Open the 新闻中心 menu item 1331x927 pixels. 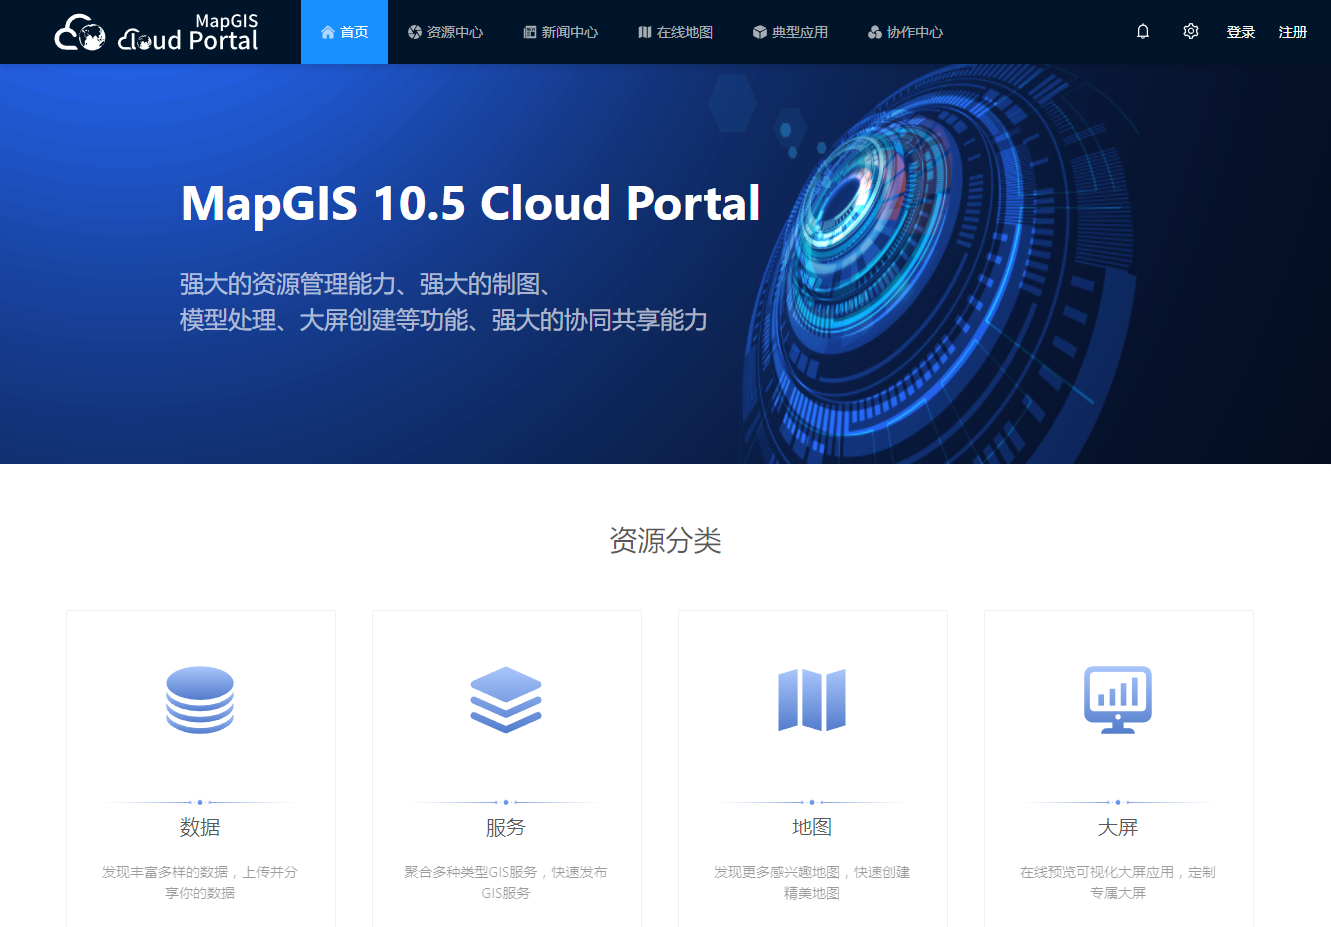pos(560,32)
